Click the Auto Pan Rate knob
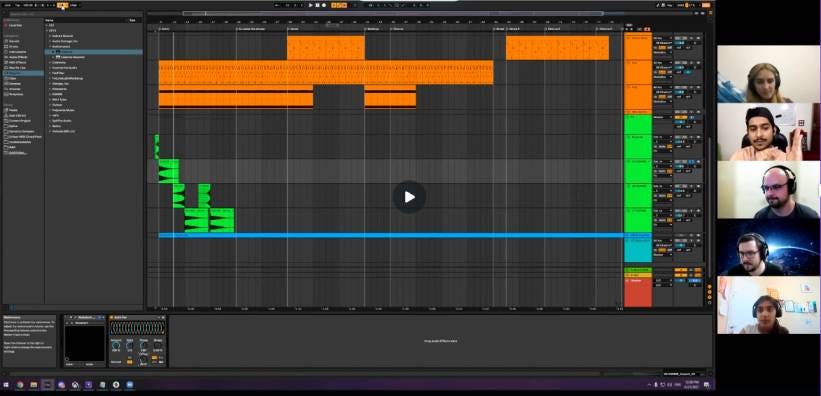821x396 pixels. click(129, 346)
